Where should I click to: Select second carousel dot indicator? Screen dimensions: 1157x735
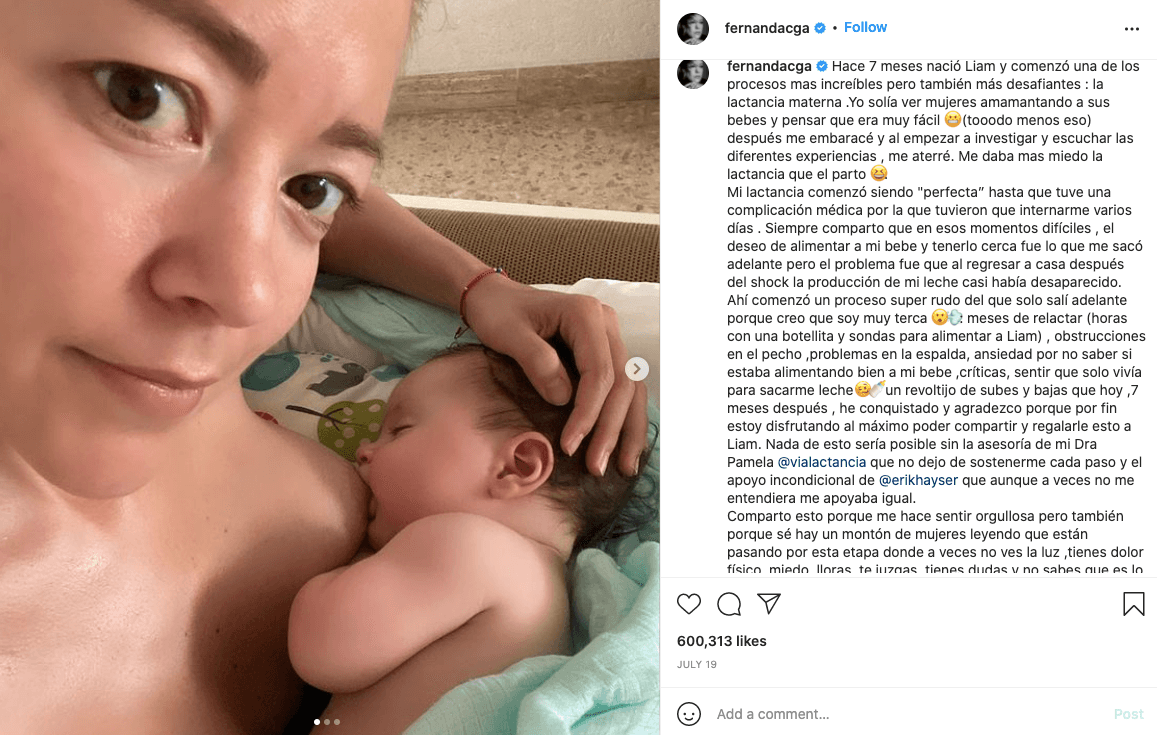click(327, 722)
